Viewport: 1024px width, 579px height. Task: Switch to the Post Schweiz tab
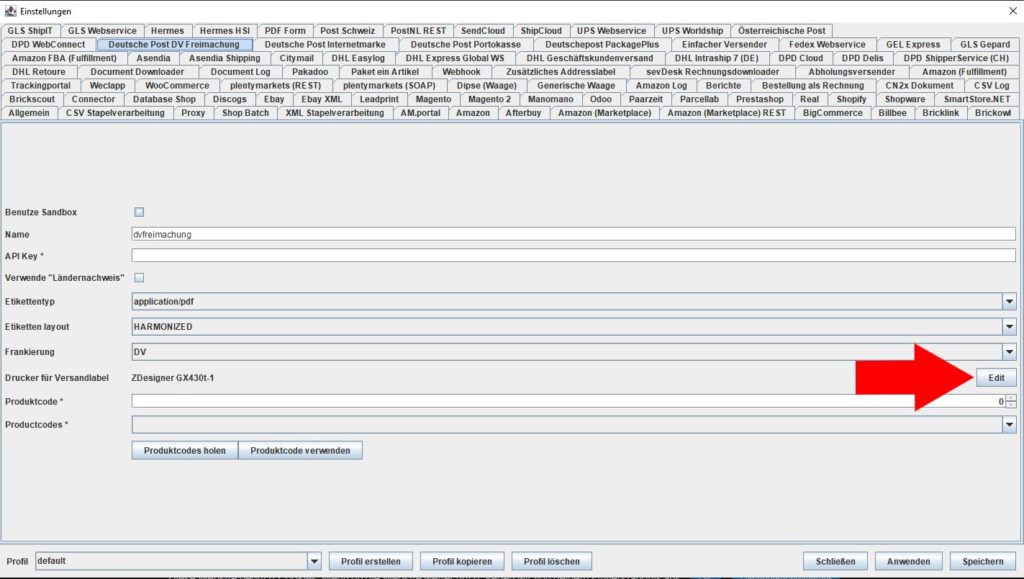pyautogui.click(x=347, y=31)
